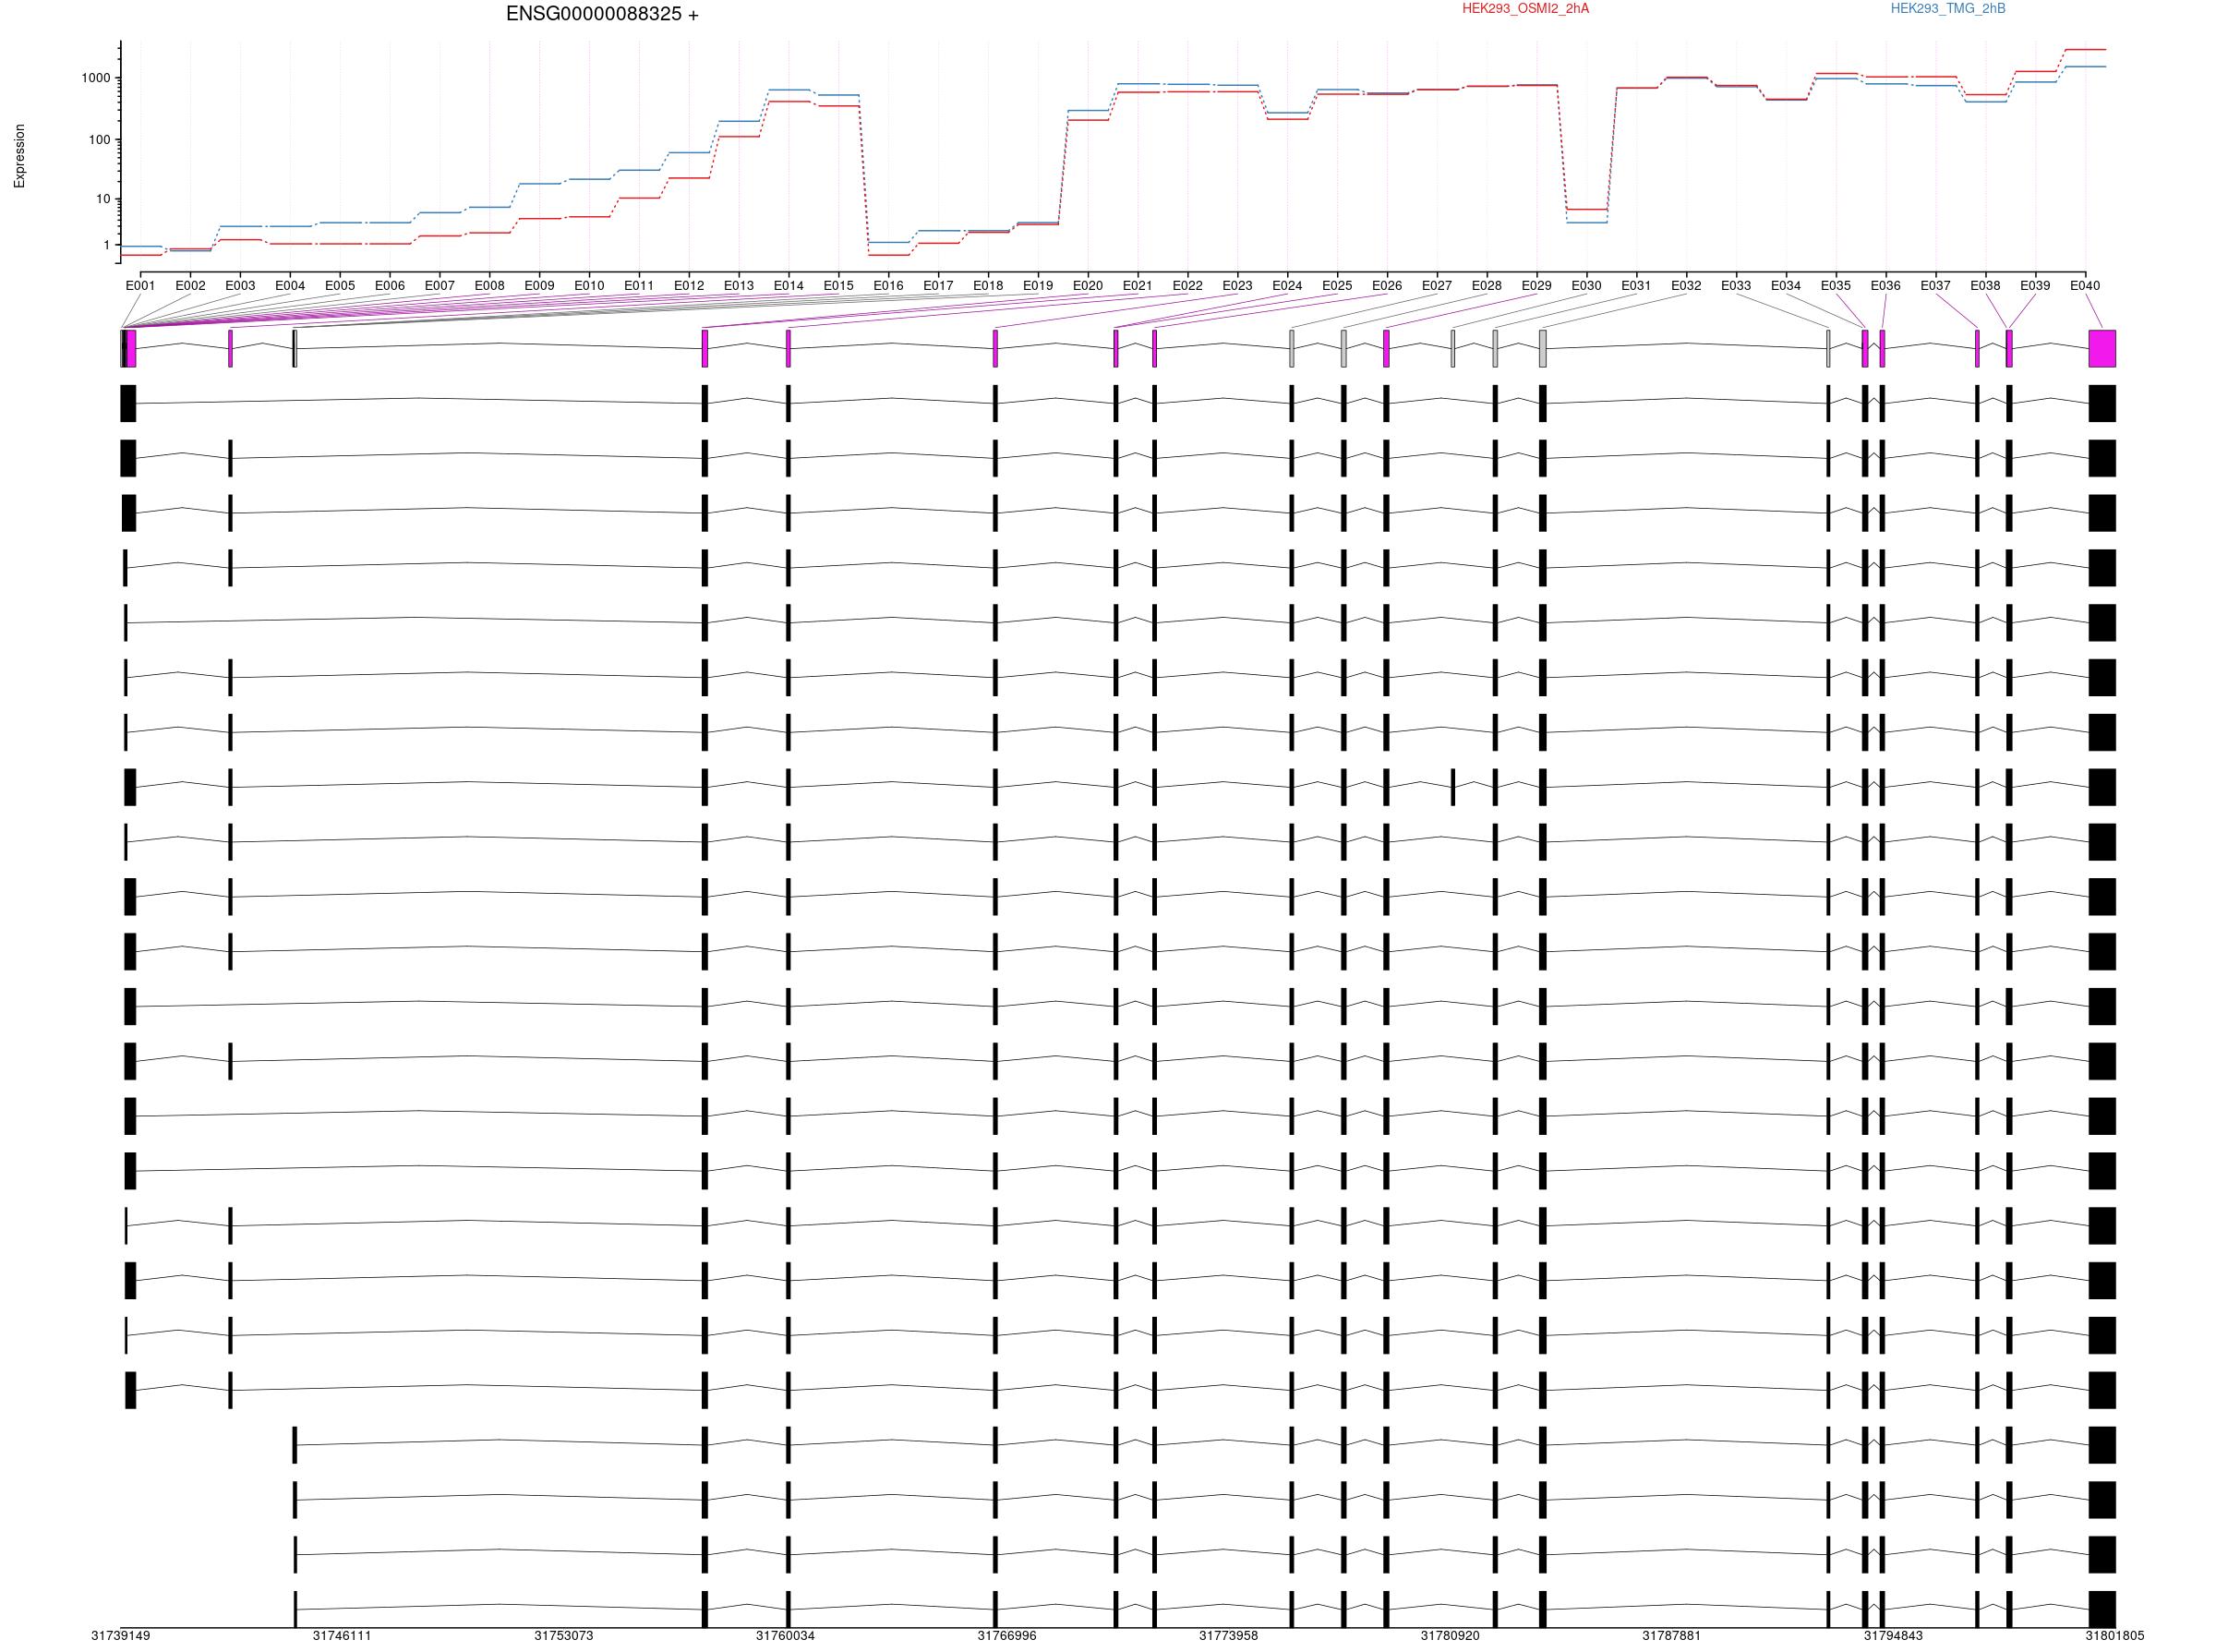
Task: Click the 100 tick on expression axis
Action: [x=99, y=140]
